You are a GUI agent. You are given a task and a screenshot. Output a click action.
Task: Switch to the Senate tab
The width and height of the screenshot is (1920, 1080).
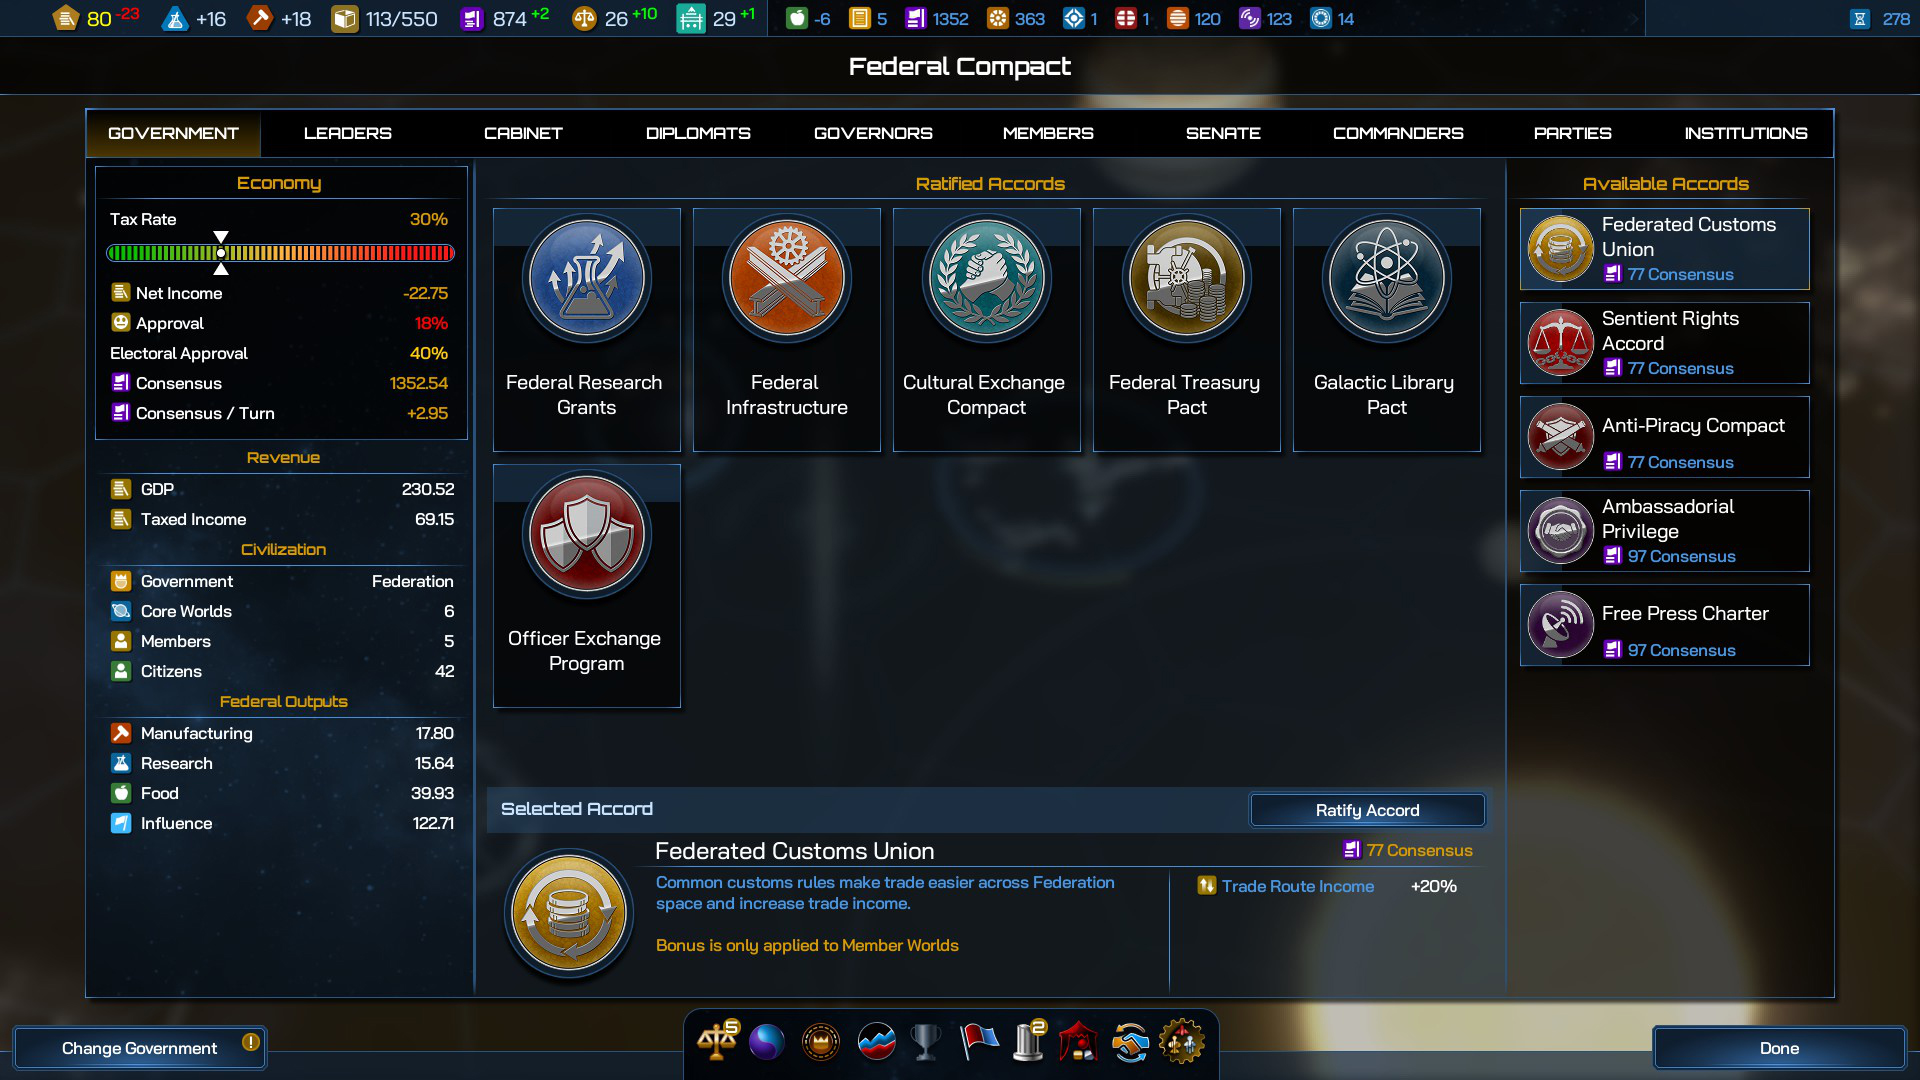1223,133
